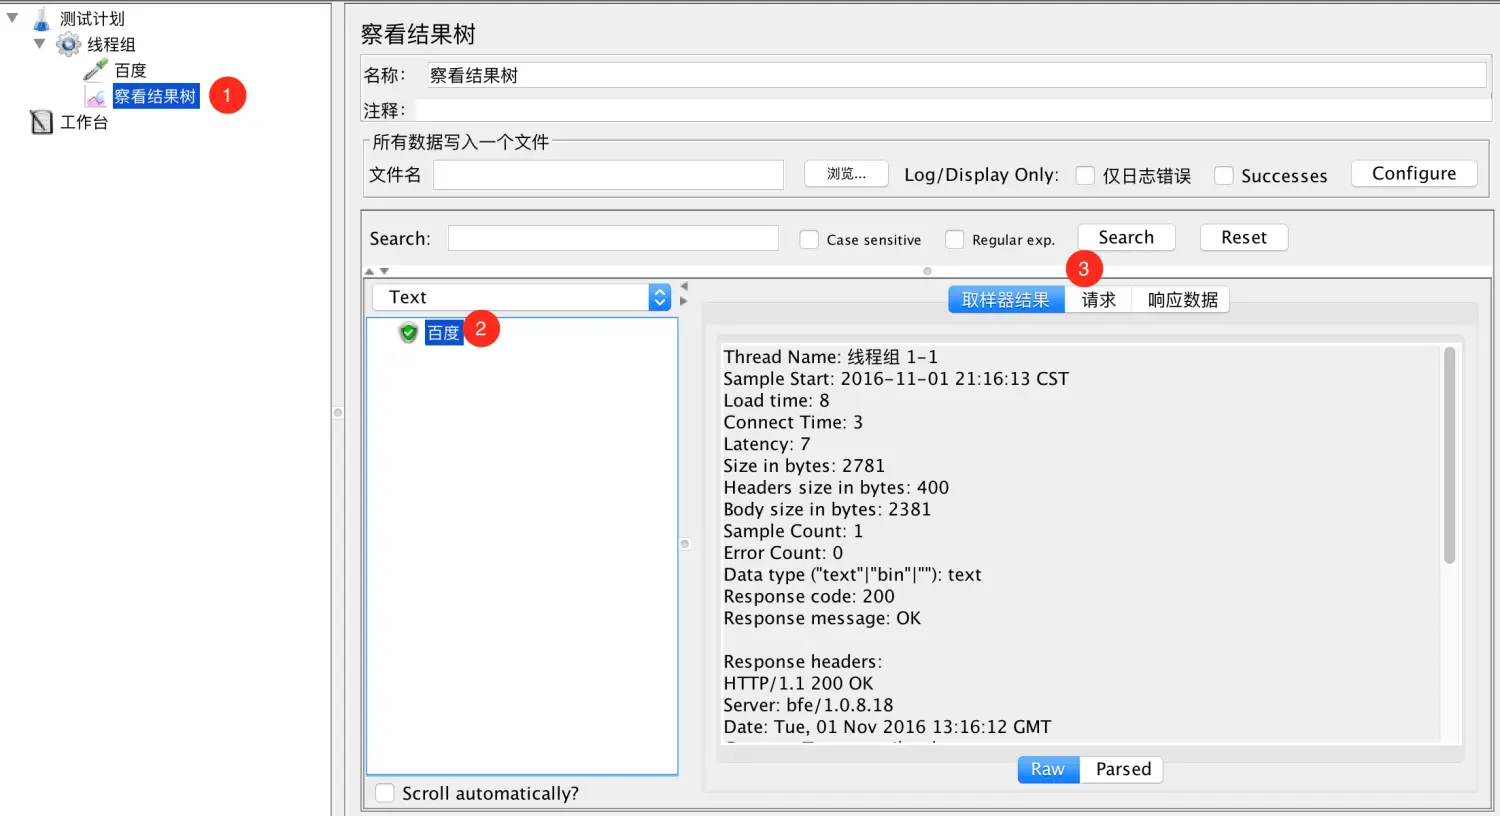1500x816 pixels.
Task: Click the 'Server: bfe/1.0.8.18' line
Action: coord(808,706)
